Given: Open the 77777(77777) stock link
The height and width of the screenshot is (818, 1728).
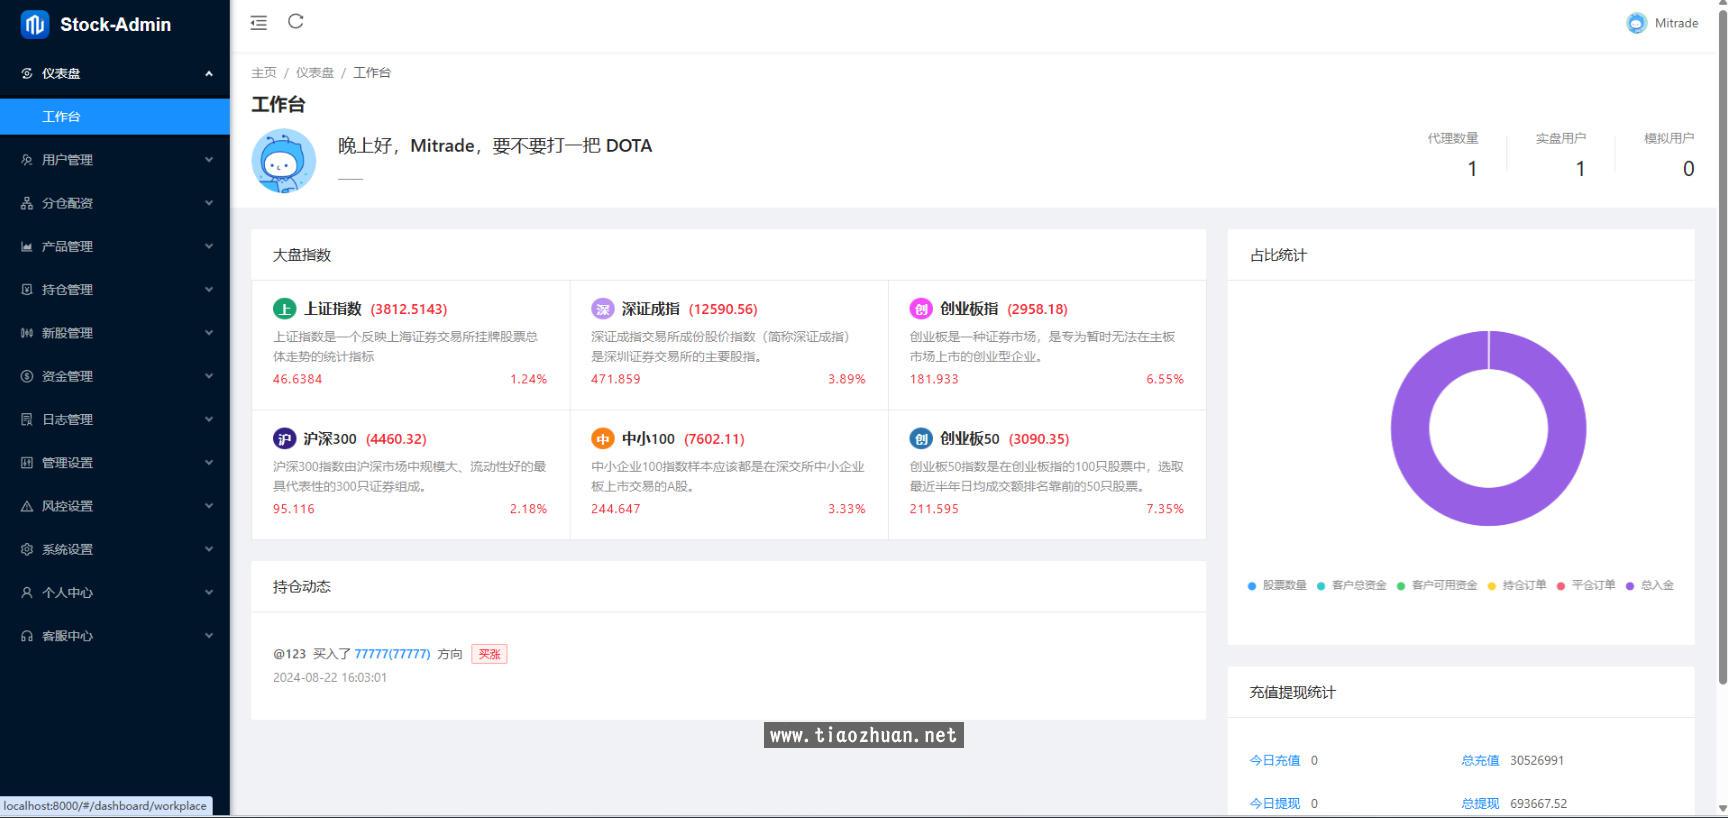Looking at the screenshot, I should pyautogui.click(x=392, y=654).
